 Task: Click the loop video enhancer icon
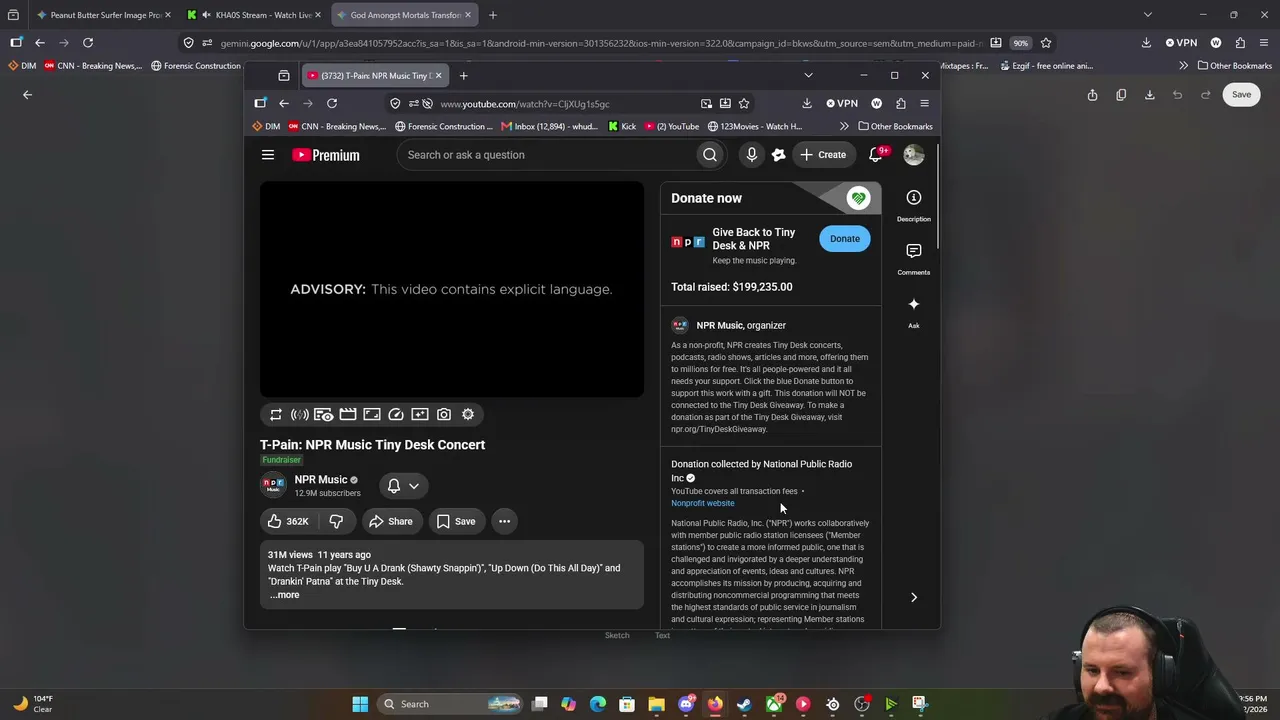(x=276, y=414)
